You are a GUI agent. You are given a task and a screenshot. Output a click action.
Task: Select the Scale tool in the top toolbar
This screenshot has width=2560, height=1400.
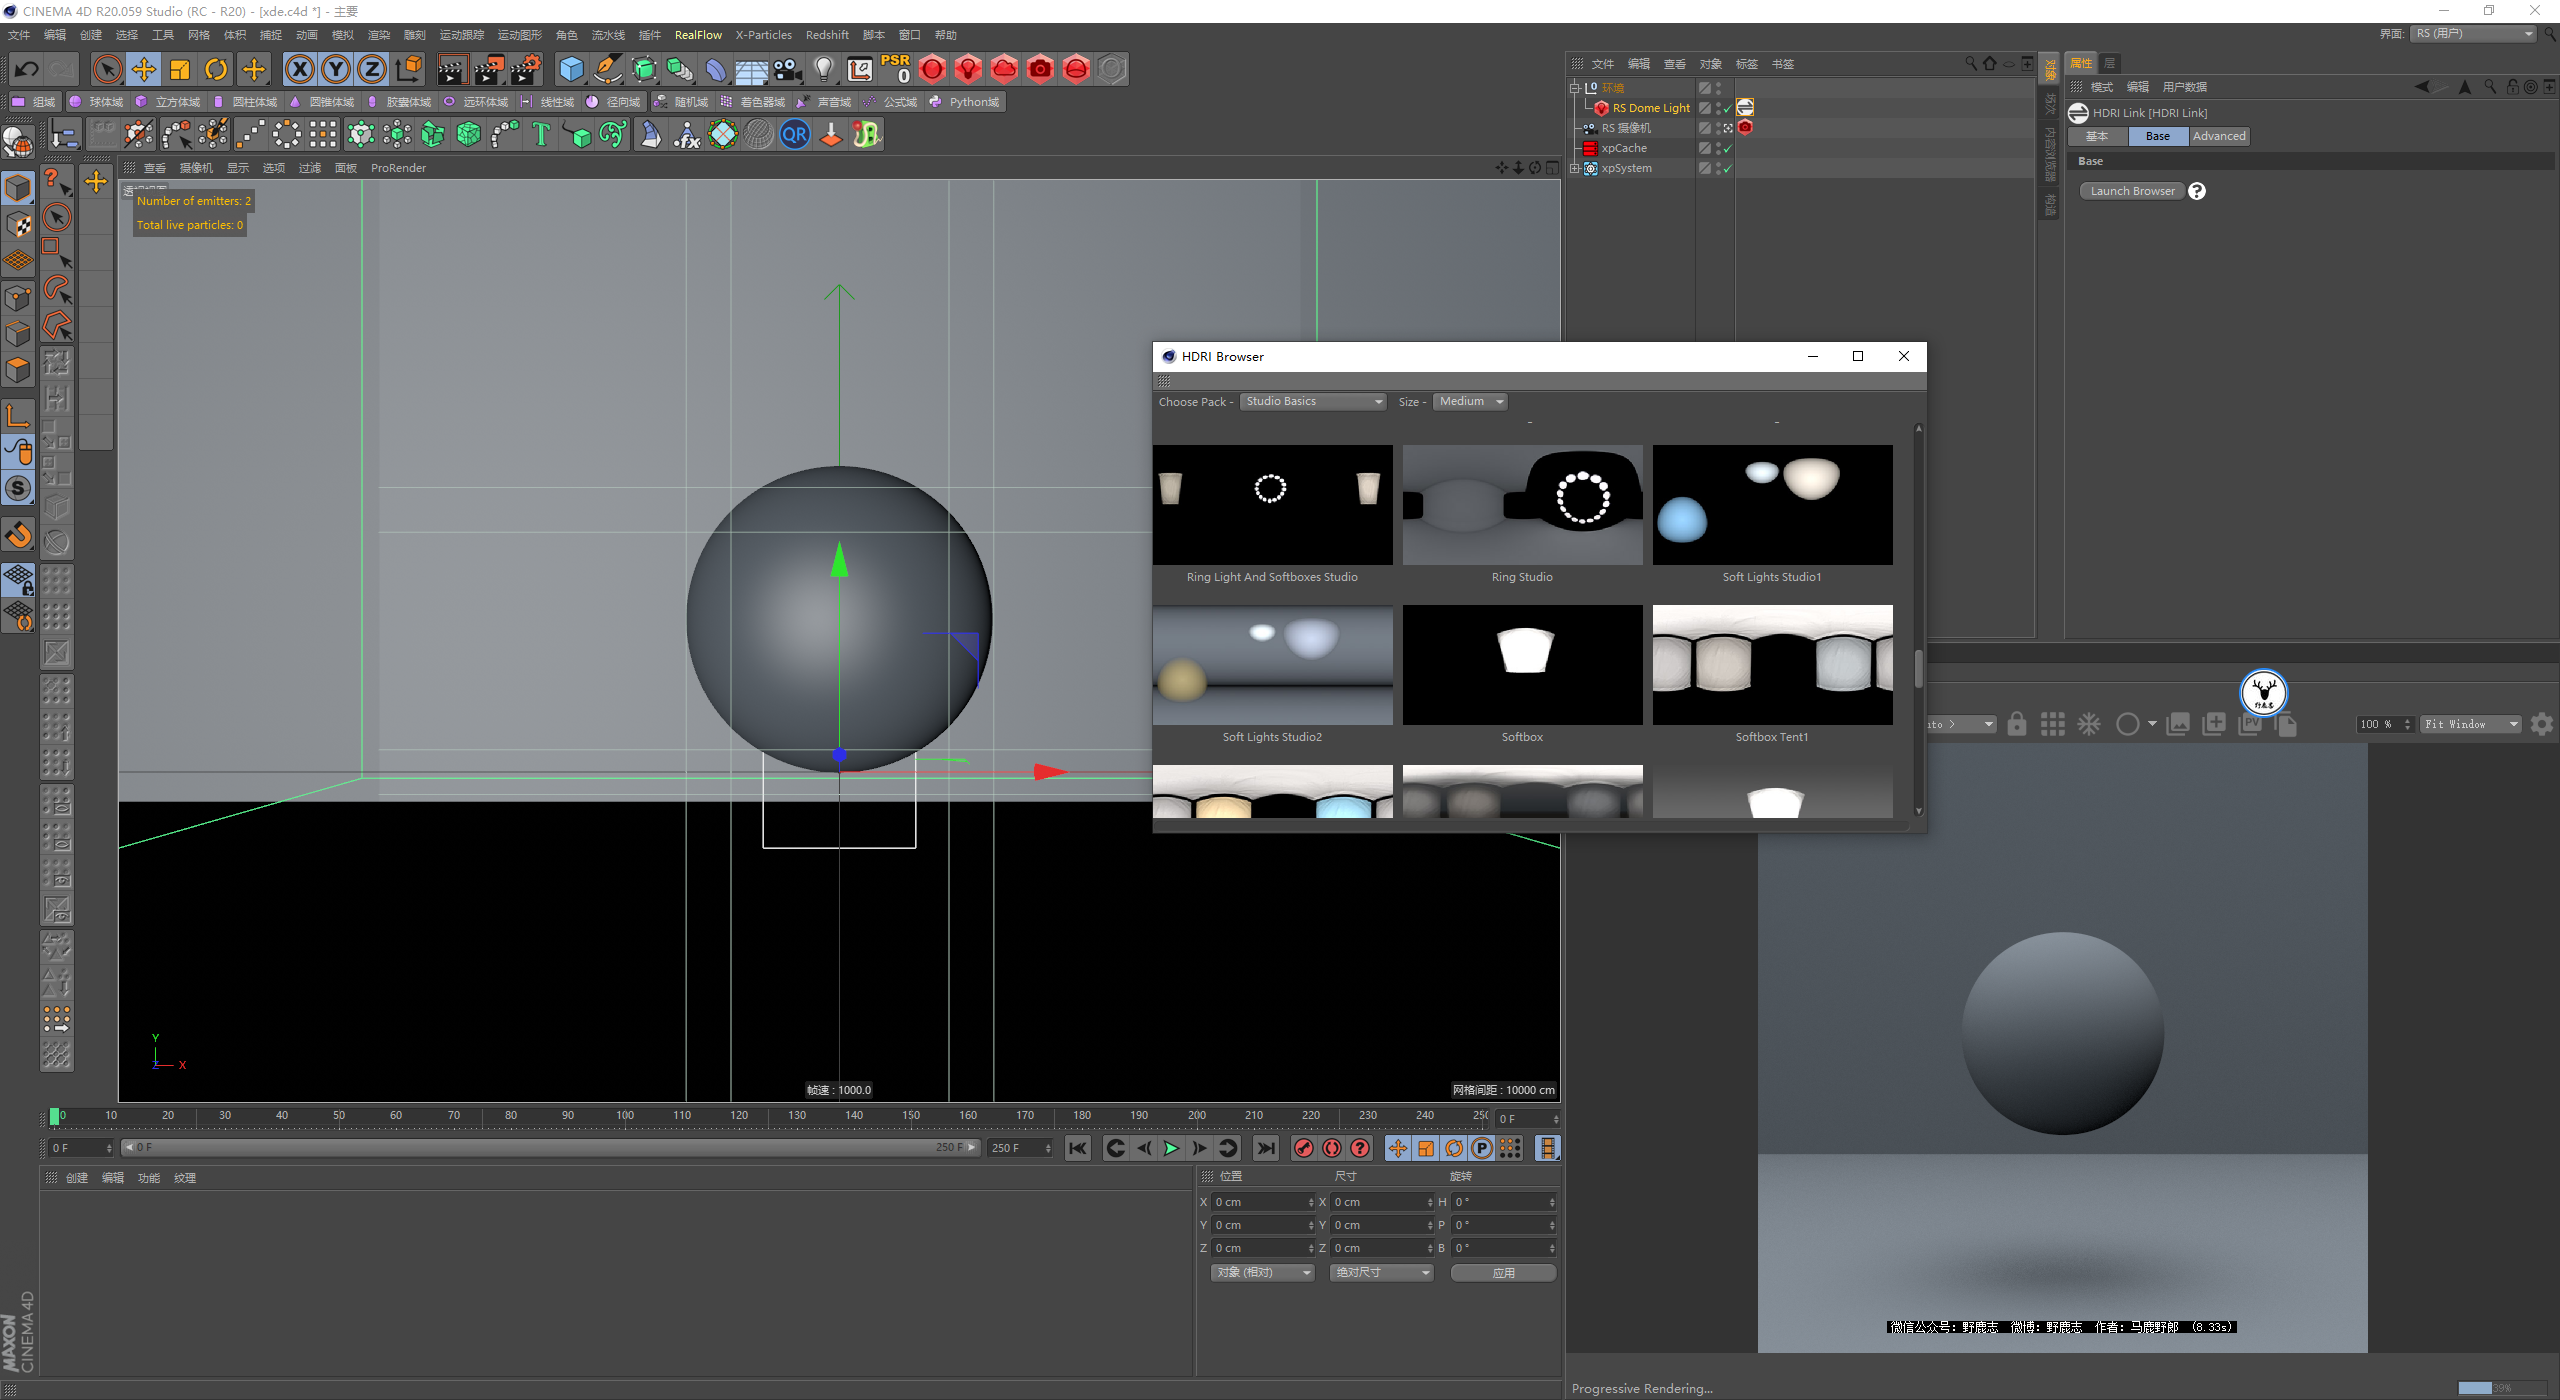[x=180, y=69]
